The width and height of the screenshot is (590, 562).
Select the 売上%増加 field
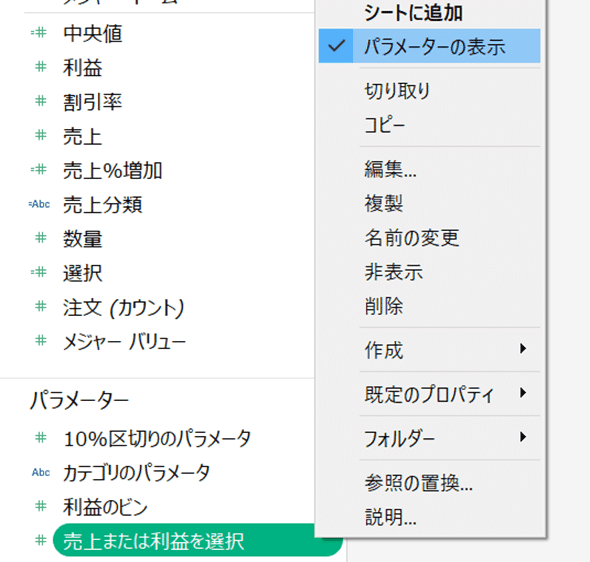point(113,170)
